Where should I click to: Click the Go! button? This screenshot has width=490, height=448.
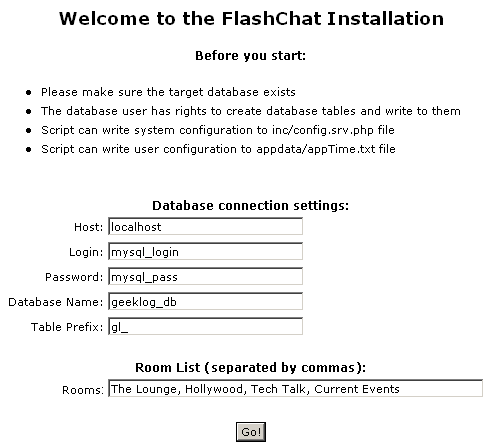tap(251, 432)
